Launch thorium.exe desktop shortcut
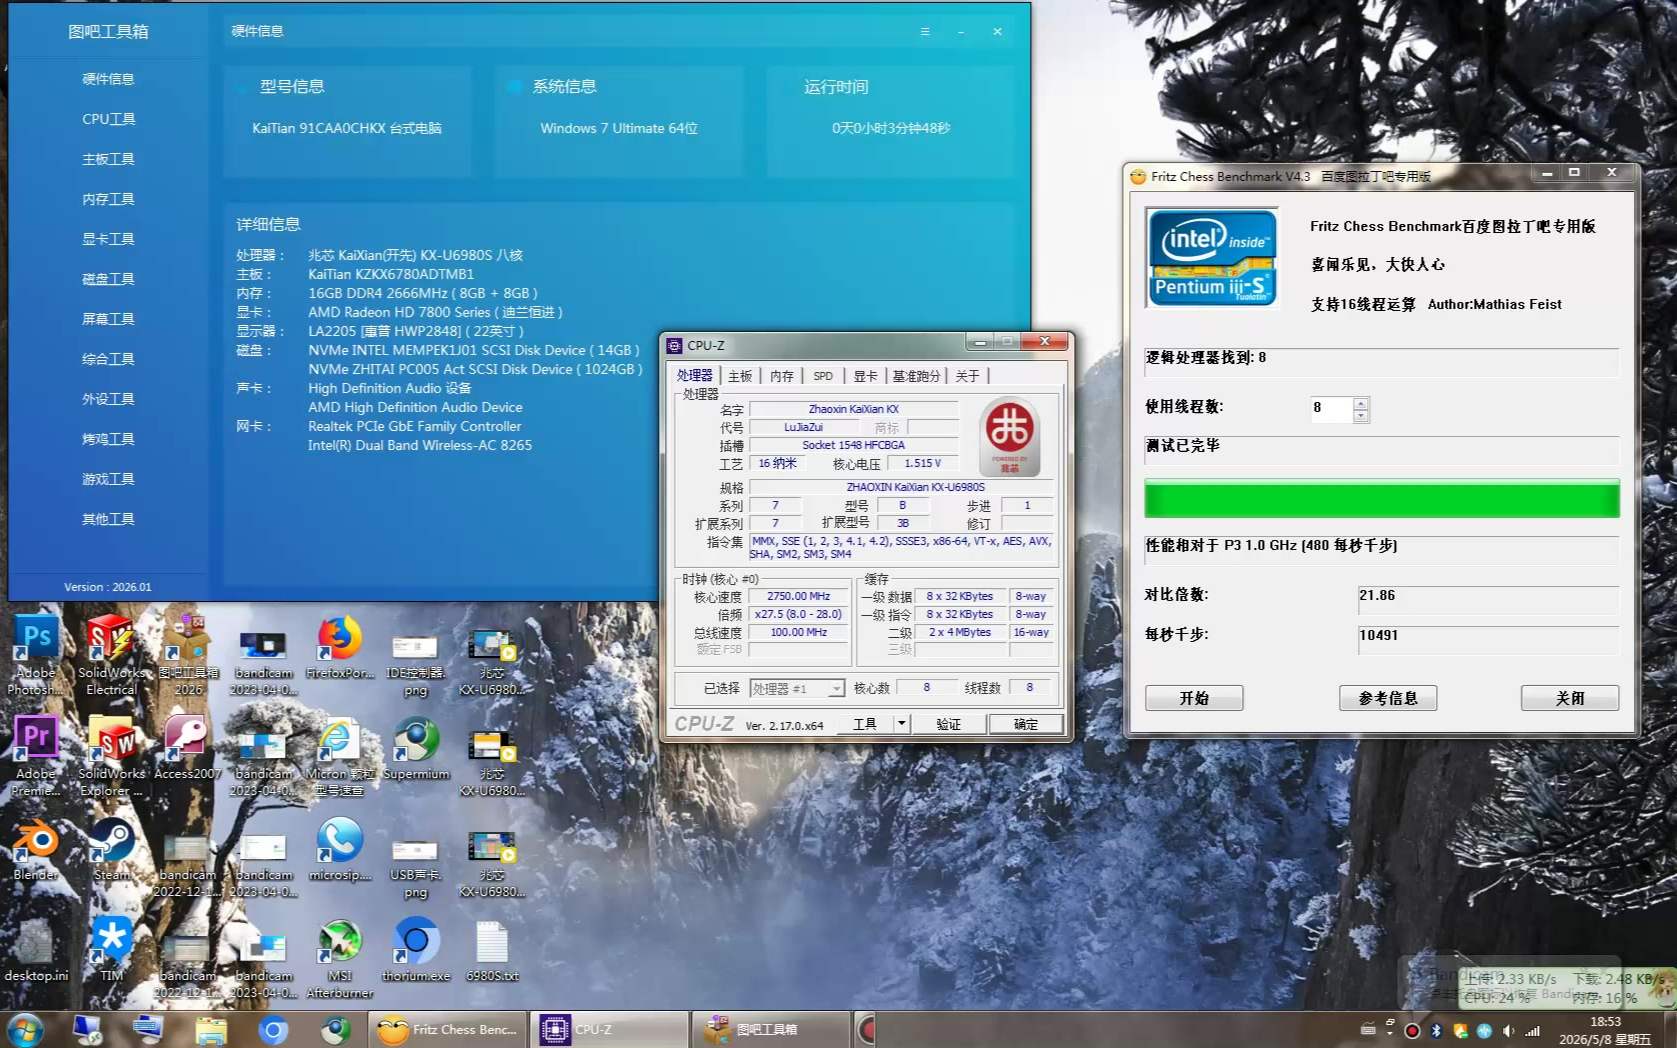 (x=416, y=950)
